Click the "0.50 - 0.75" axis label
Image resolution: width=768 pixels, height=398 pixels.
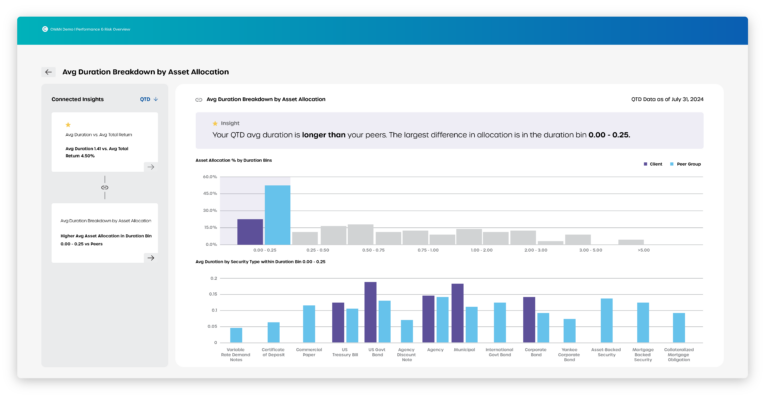coord(373,250)
